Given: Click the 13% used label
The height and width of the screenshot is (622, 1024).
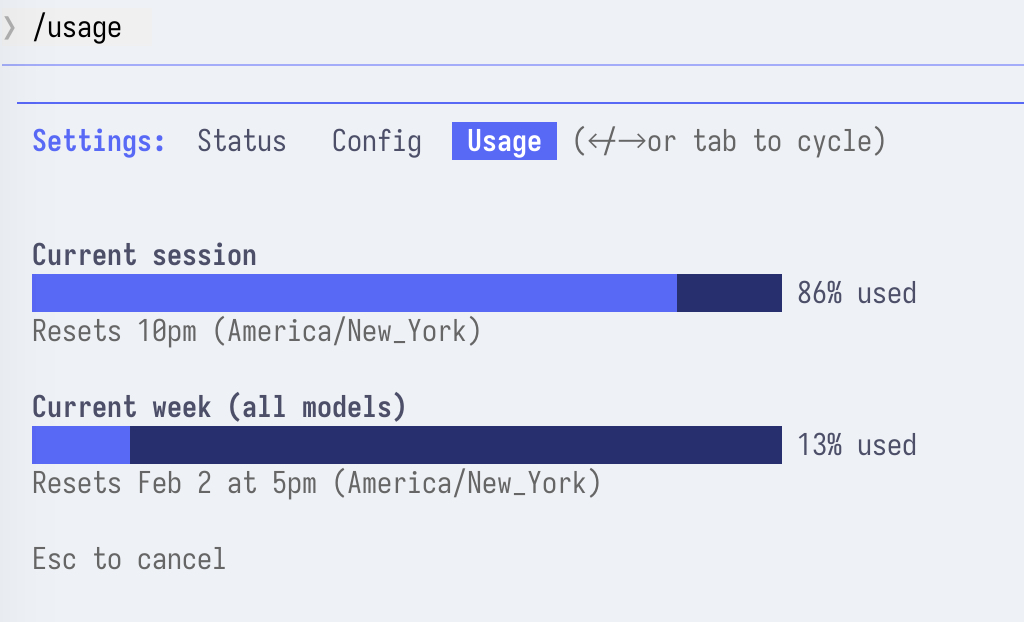Looking at the screenshot, I should coord(856,445).
